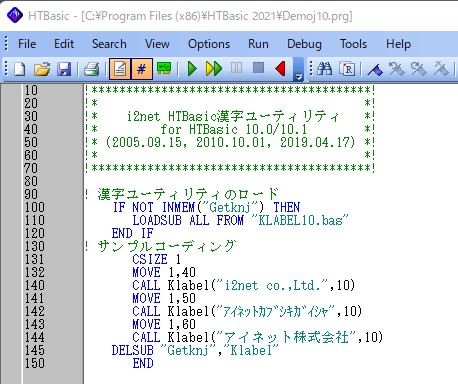Click the green device board icon
This screenshot has height=384, width=458.
click(x=164, y=68)
